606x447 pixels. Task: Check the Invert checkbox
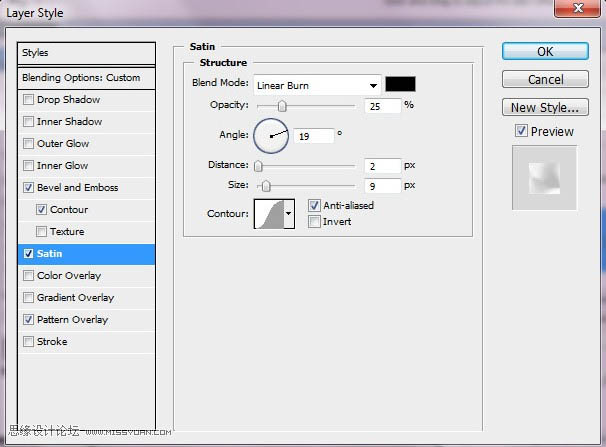(314, 222)
